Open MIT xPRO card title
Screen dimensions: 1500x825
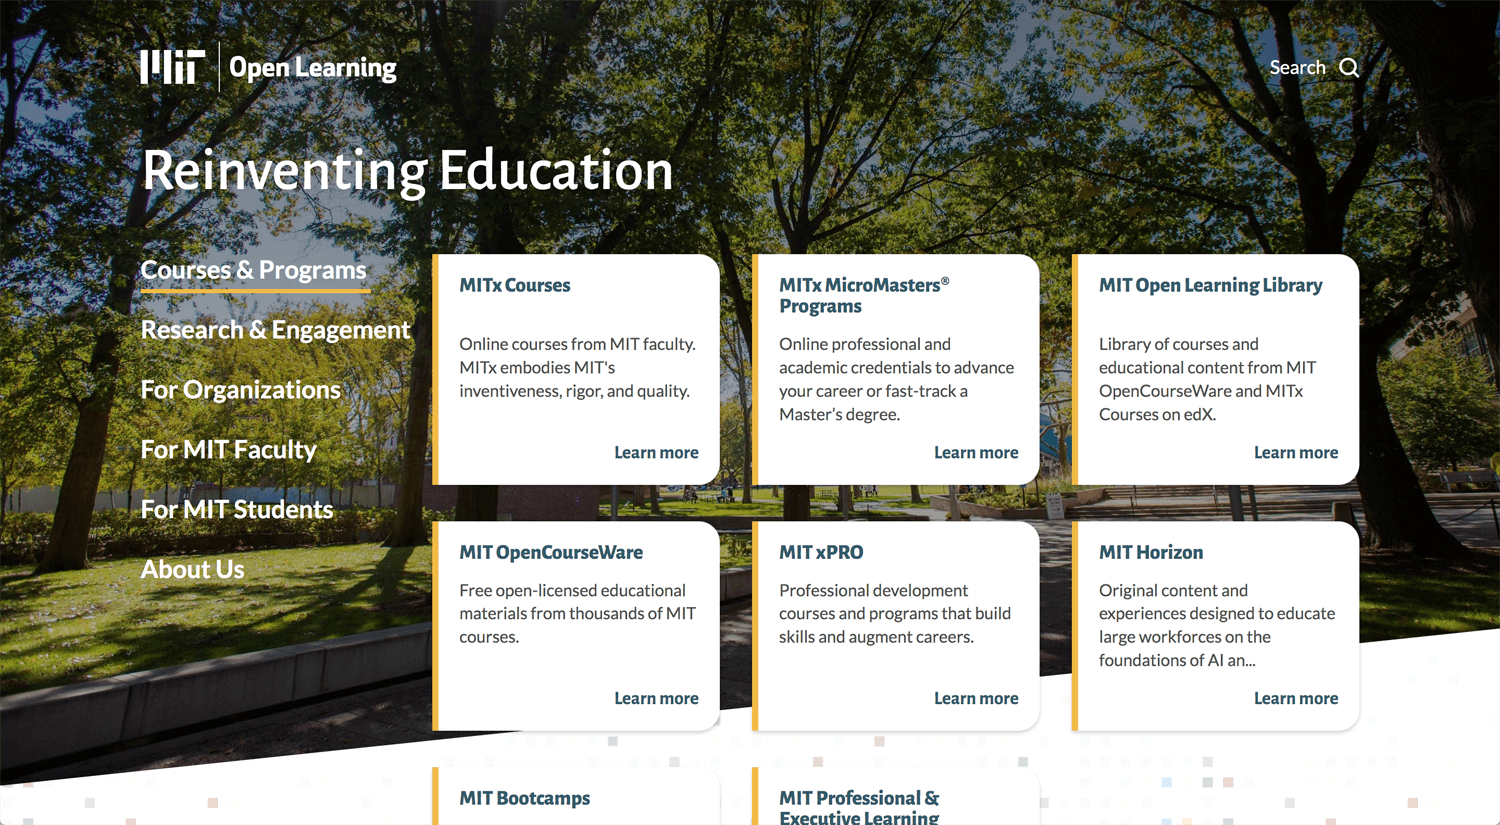point(821,552)
